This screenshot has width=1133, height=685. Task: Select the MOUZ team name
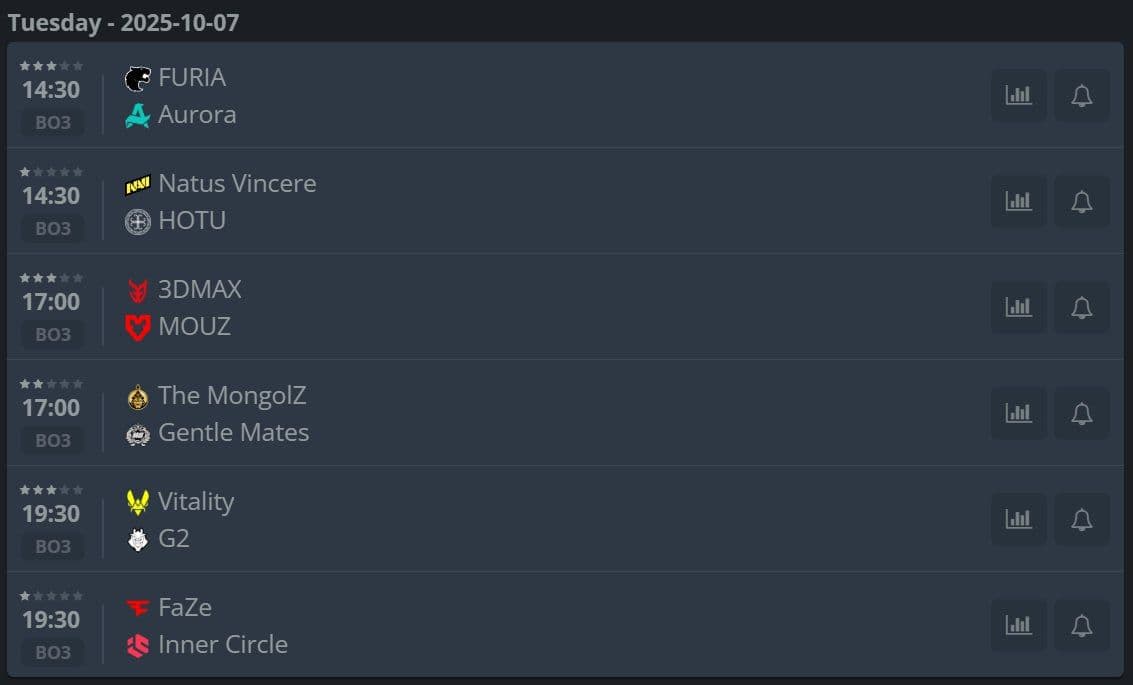194,327
